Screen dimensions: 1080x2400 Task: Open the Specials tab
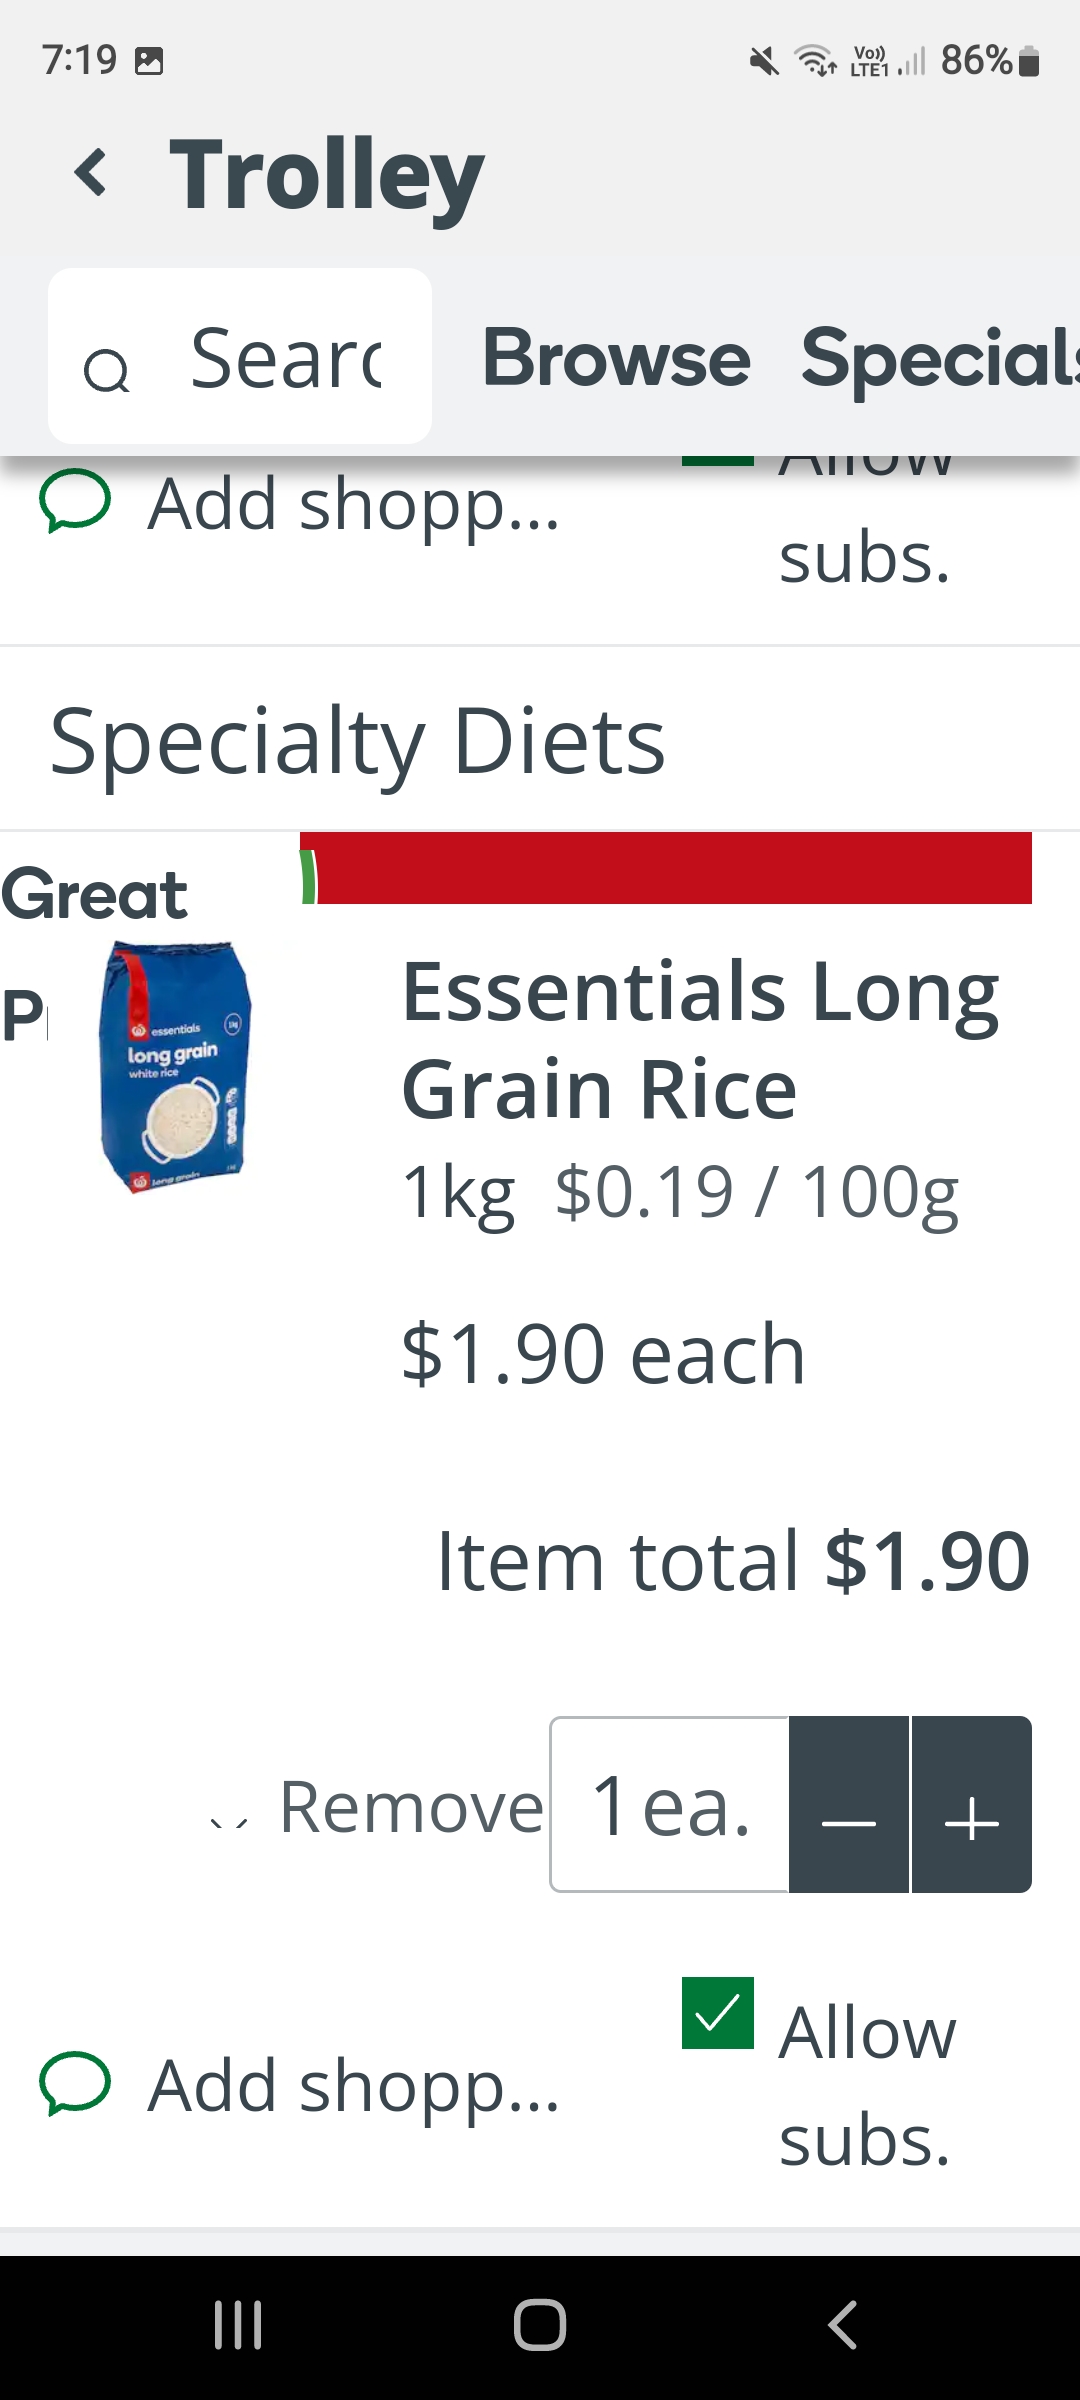click(938, 358)
